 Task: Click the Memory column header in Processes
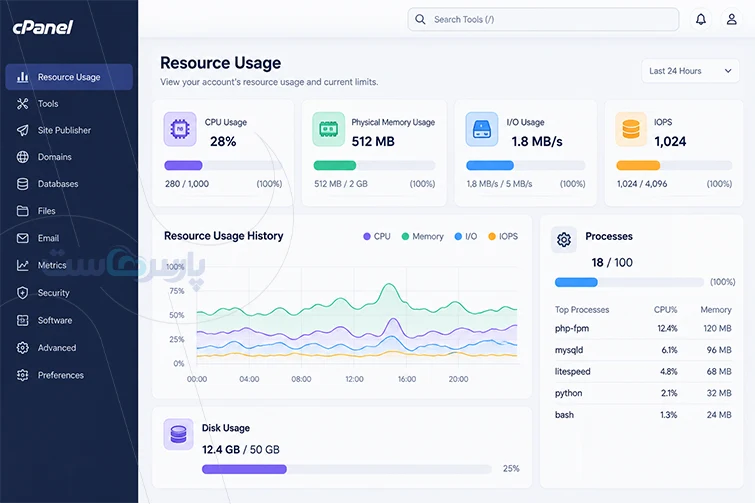click(x=716, y=310)
